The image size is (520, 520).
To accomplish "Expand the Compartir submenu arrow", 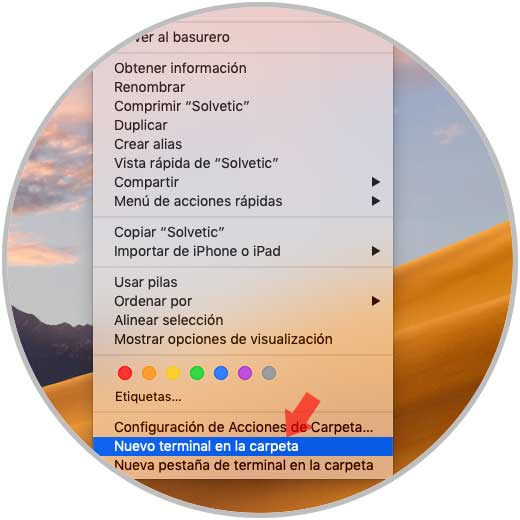I will (x=376, y=182).
